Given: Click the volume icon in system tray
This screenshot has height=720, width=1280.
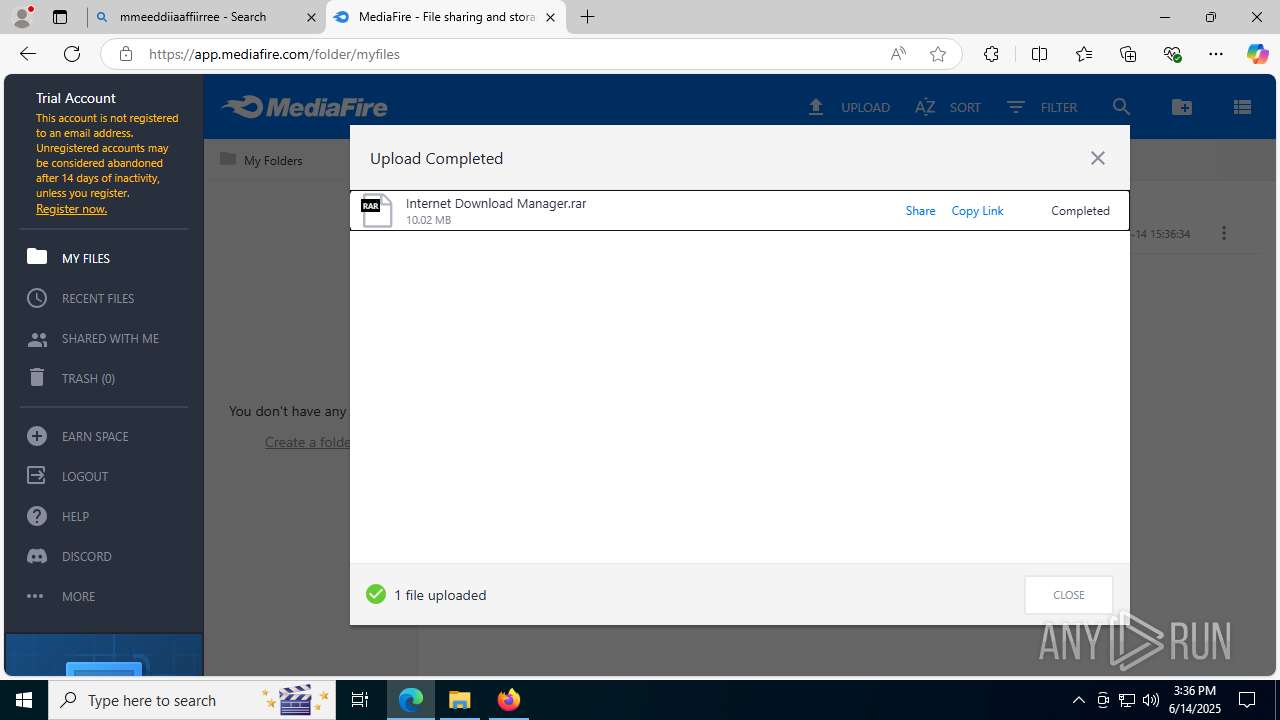Looking at the screenshot, I should [1150, 700].
